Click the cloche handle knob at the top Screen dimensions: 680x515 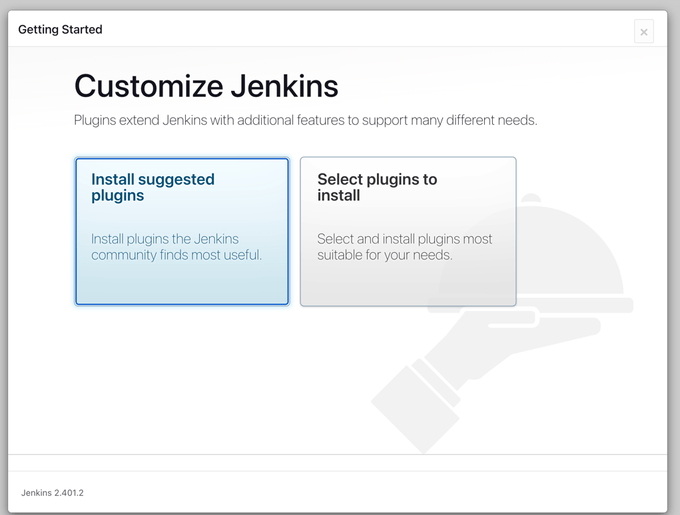530,199
